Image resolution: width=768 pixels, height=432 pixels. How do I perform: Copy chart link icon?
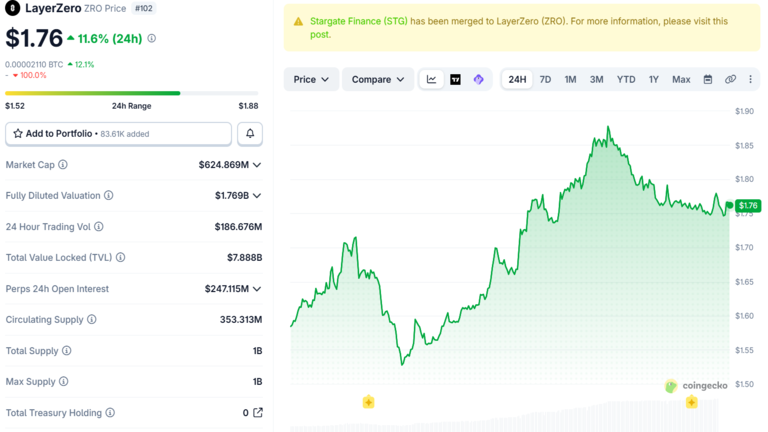coord(730,79)
